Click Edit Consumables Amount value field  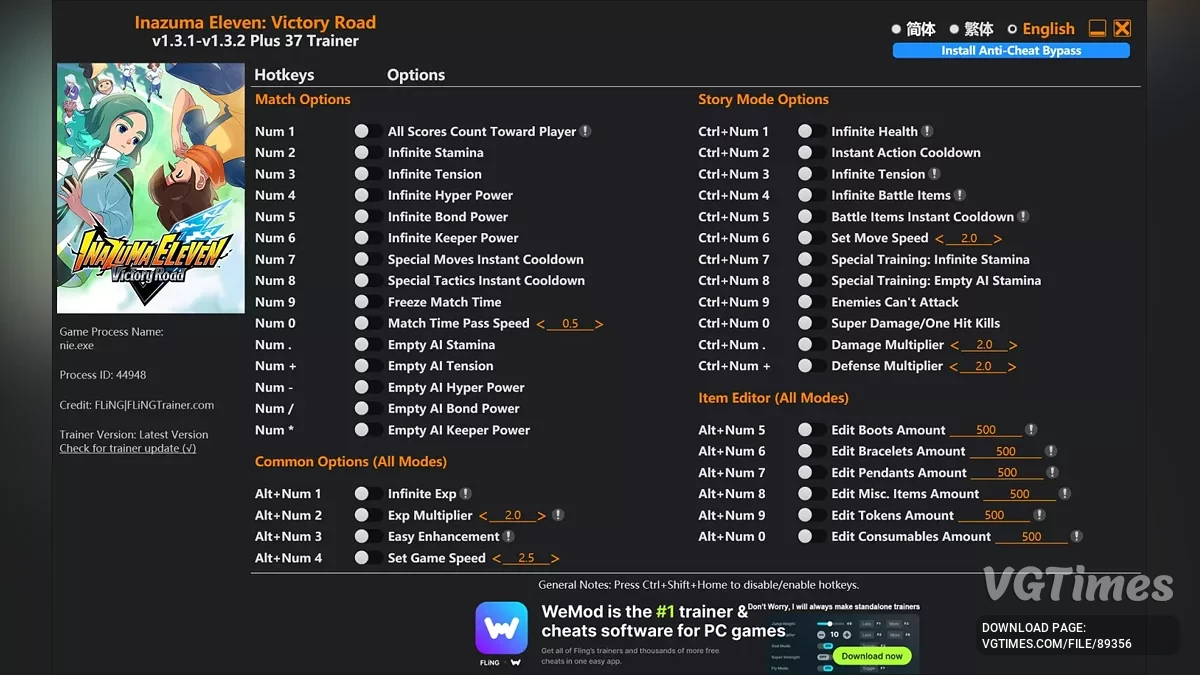(x=1031, y=537)
